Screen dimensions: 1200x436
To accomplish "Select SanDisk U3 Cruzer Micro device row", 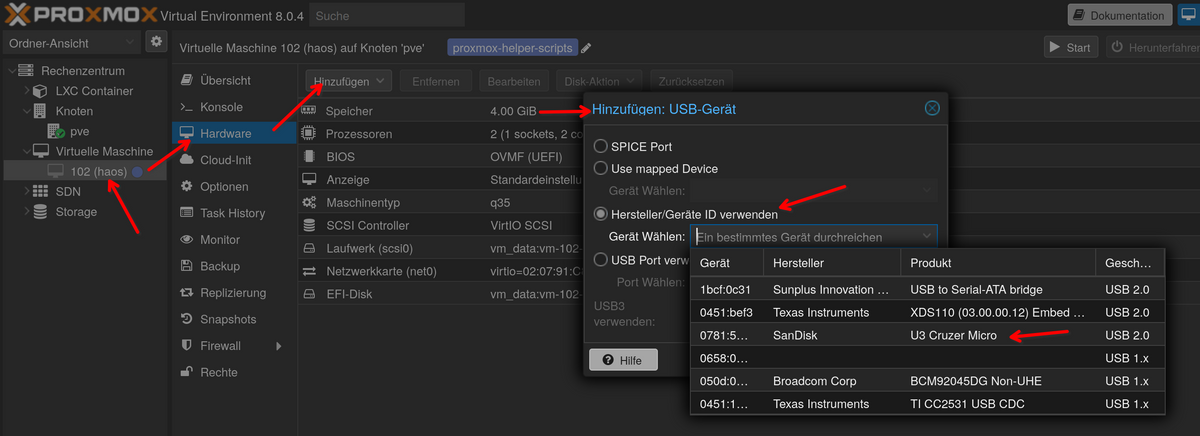I will (927, 335).
